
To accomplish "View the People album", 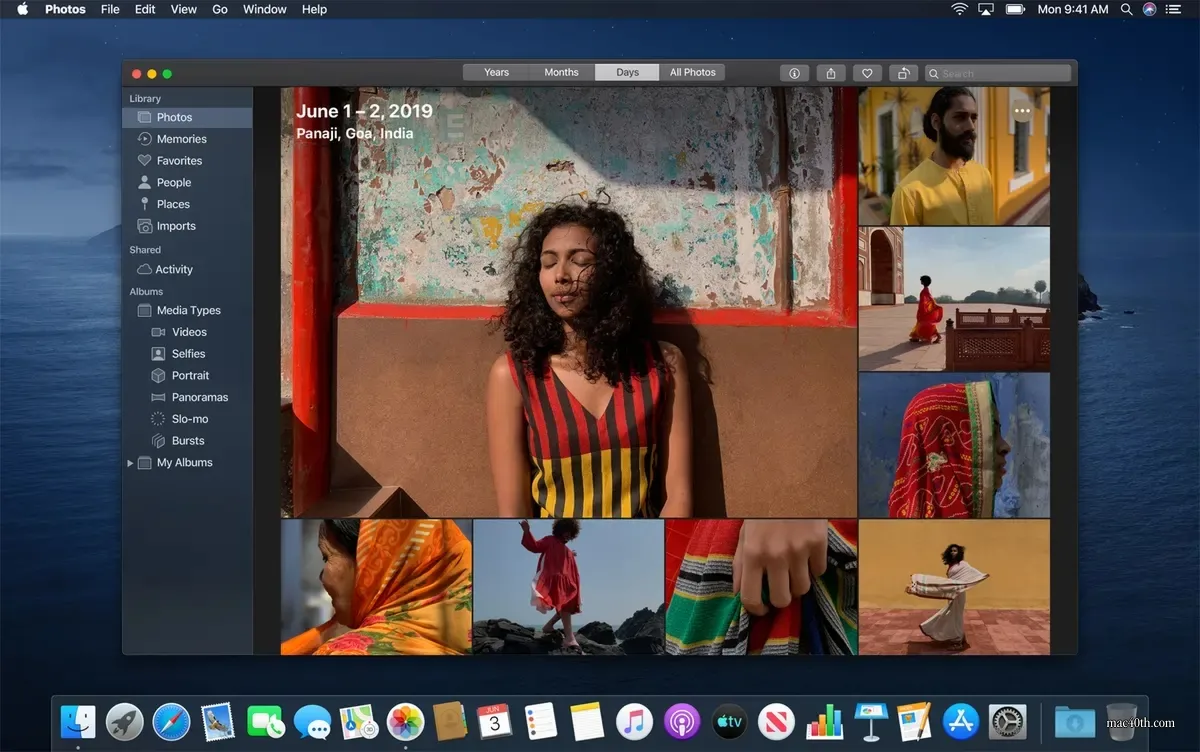I will point(174,182).
